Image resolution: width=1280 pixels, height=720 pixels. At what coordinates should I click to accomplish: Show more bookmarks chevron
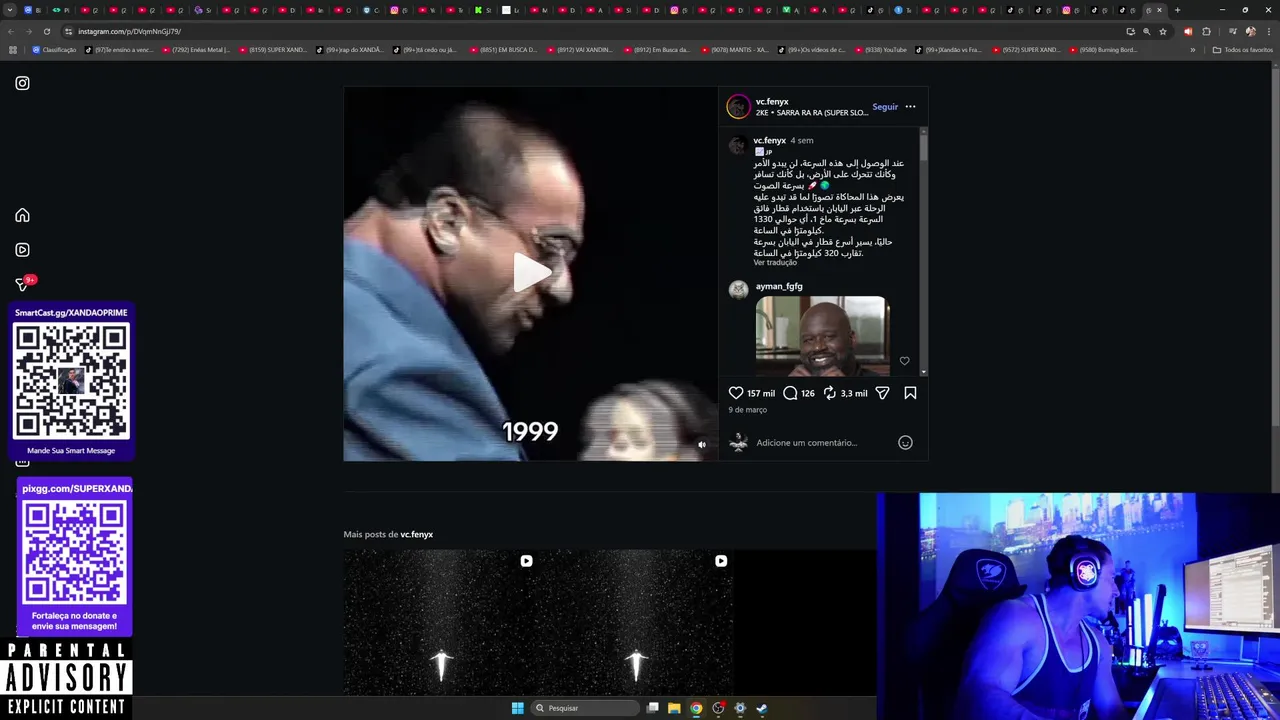coord(1192,49)
